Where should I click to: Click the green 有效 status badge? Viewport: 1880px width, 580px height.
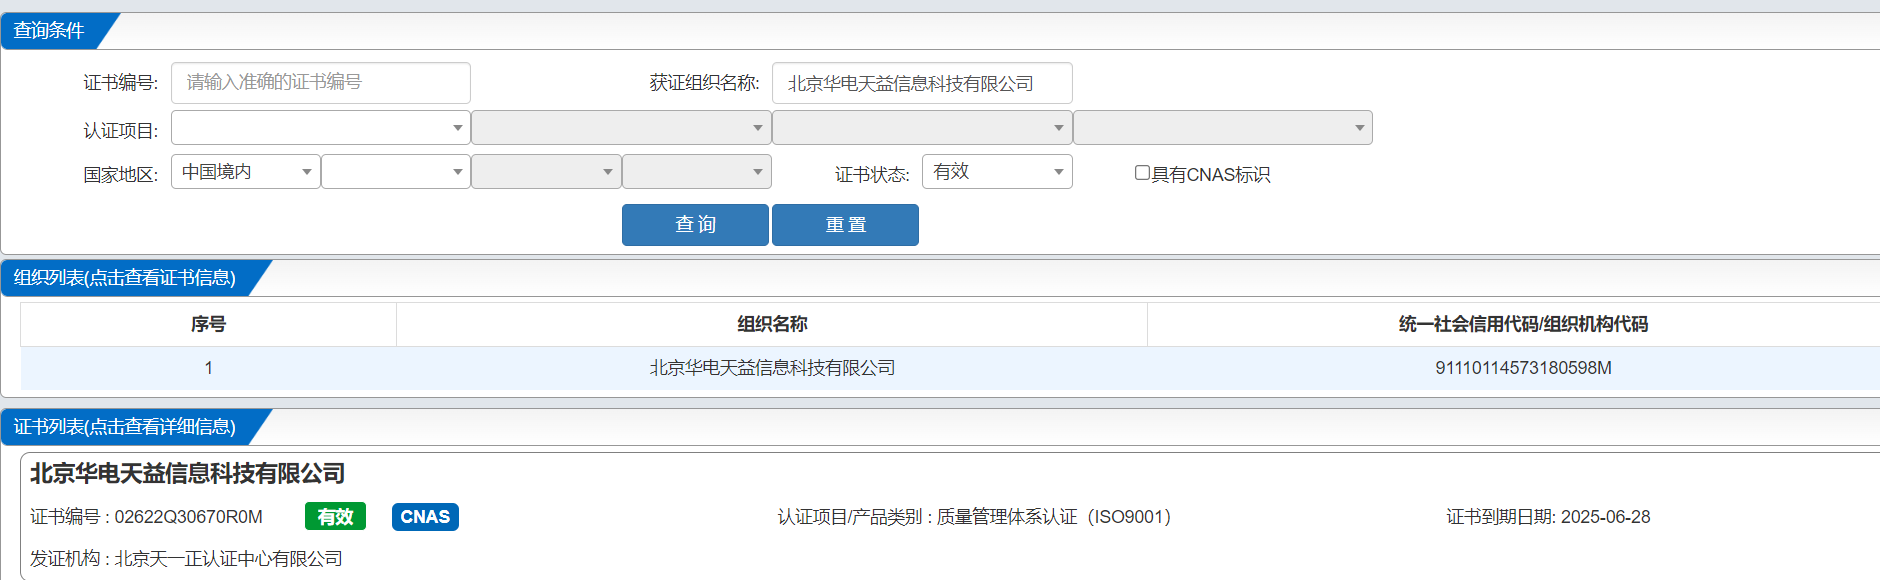tap(335, 517)
